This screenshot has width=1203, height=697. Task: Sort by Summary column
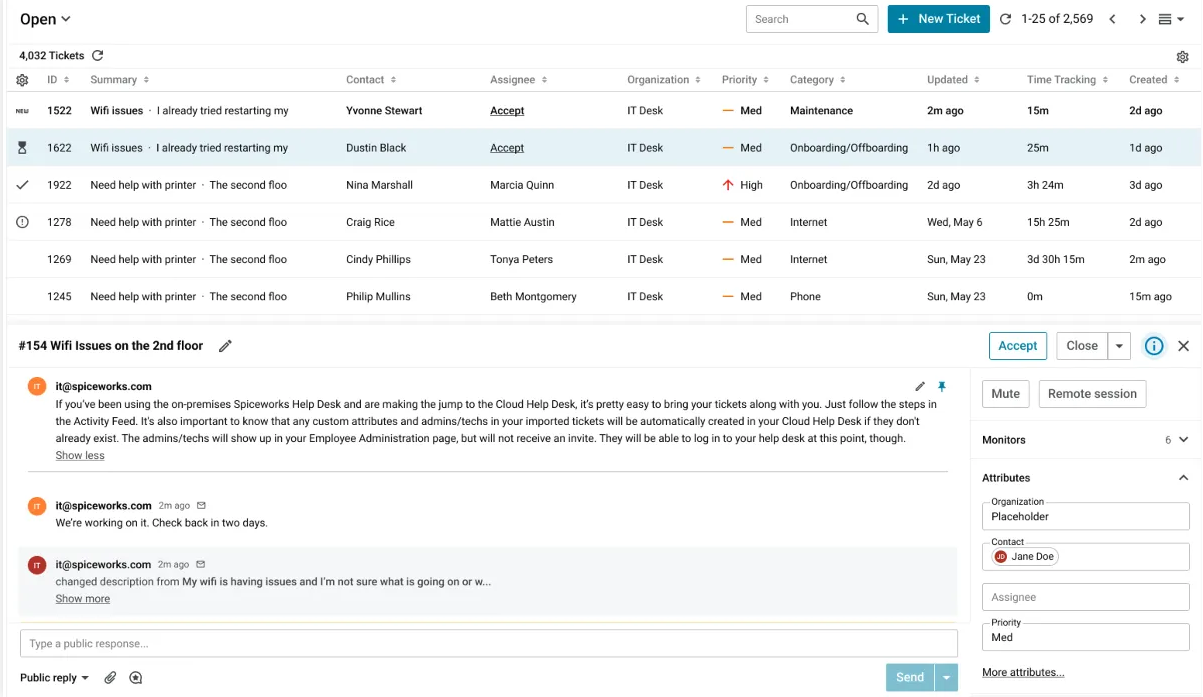tap(119, 80)
